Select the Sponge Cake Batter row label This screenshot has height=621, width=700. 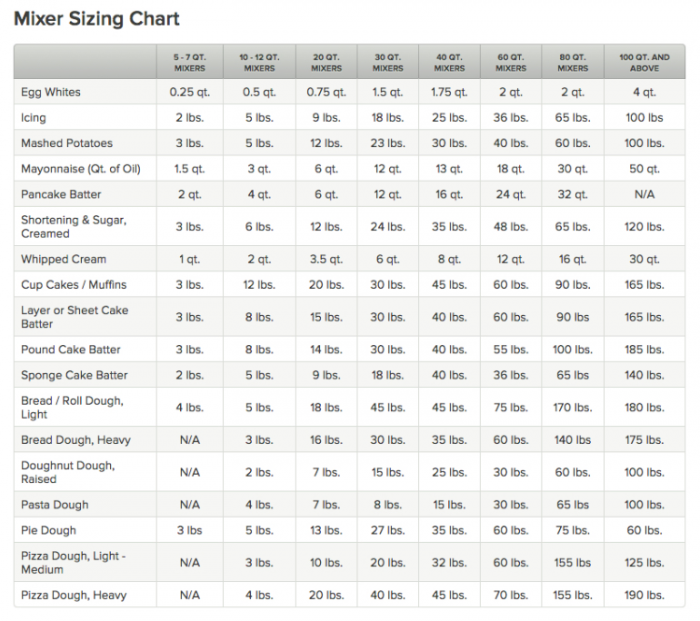74,375
